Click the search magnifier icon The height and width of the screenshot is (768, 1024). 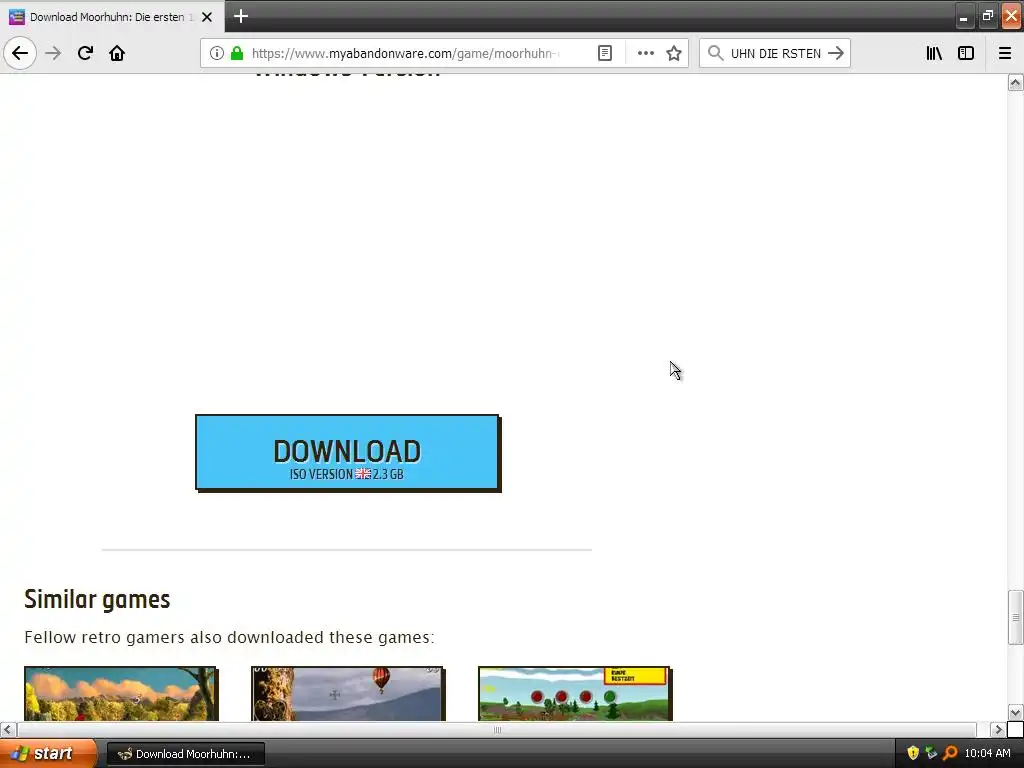[716, 53]
